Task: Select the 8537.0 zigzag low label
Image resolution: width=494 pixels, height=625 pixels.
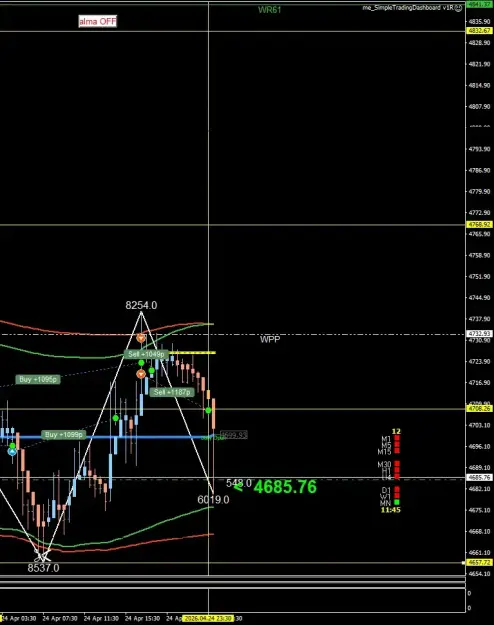Action: click(x=43, y=568)
